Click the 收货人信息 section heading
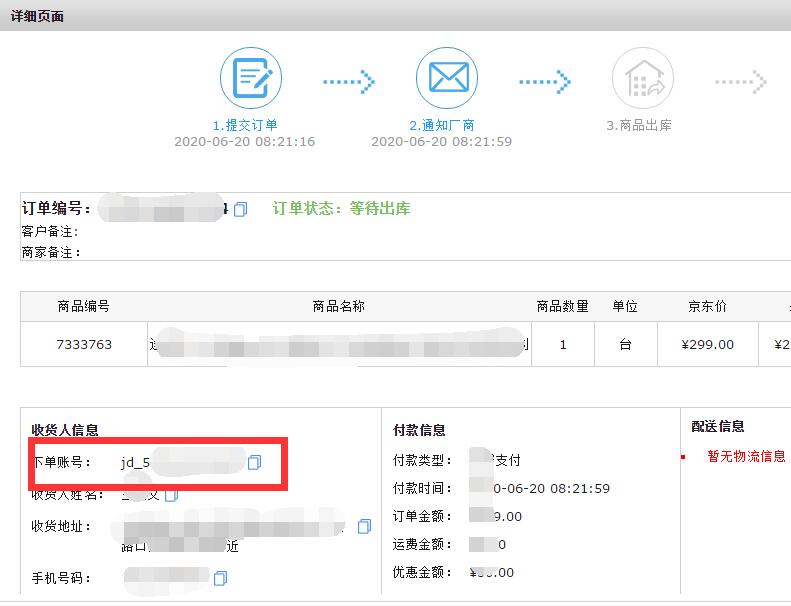This screenshot has width=791, height=606. pyautogui.click(x=65, y=430)
